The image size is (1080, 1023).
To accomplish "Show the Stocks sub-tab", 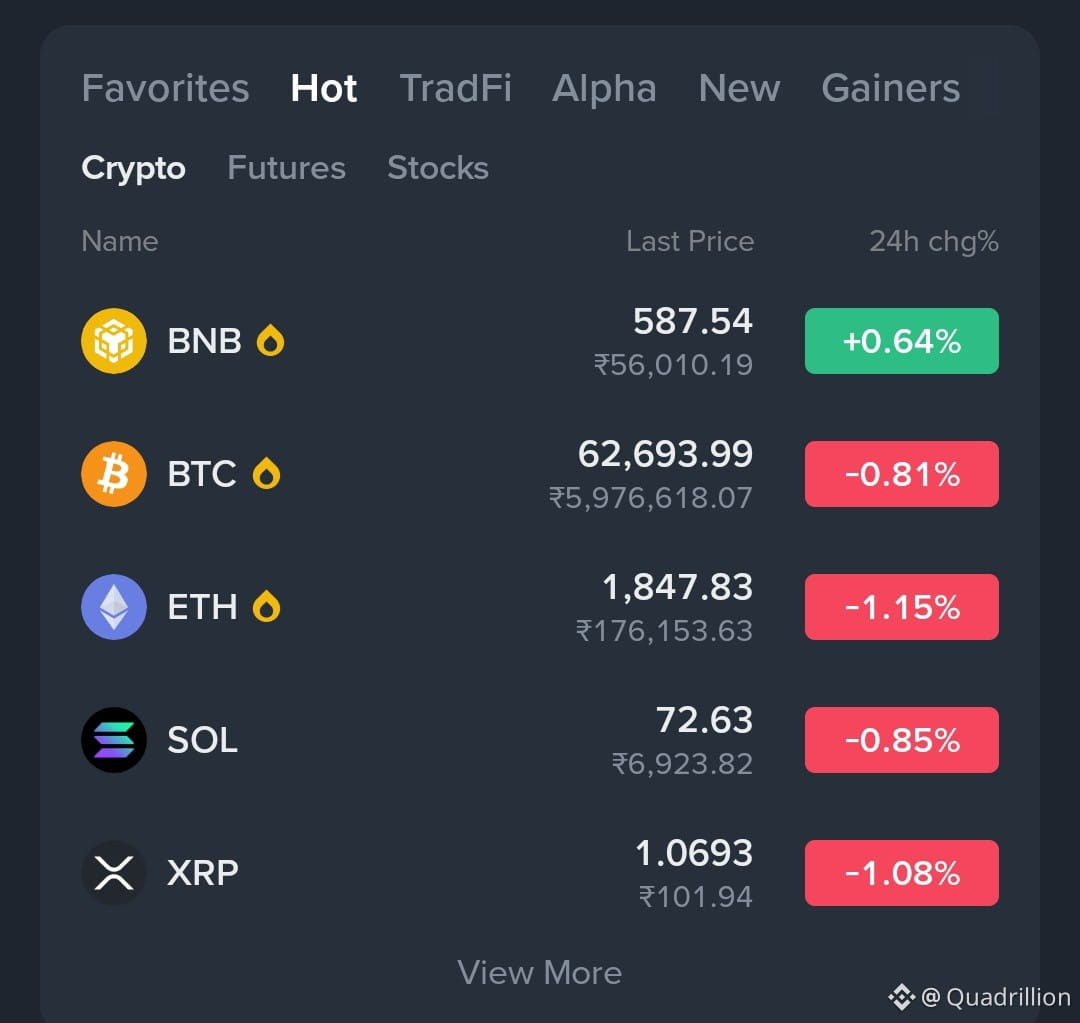I will point(438,167).
